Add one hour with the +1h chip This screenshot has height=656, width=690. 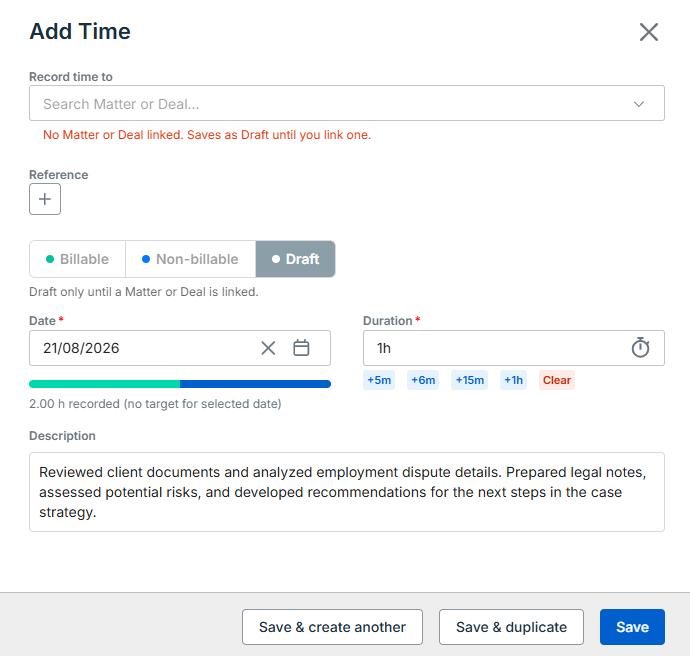513,380
